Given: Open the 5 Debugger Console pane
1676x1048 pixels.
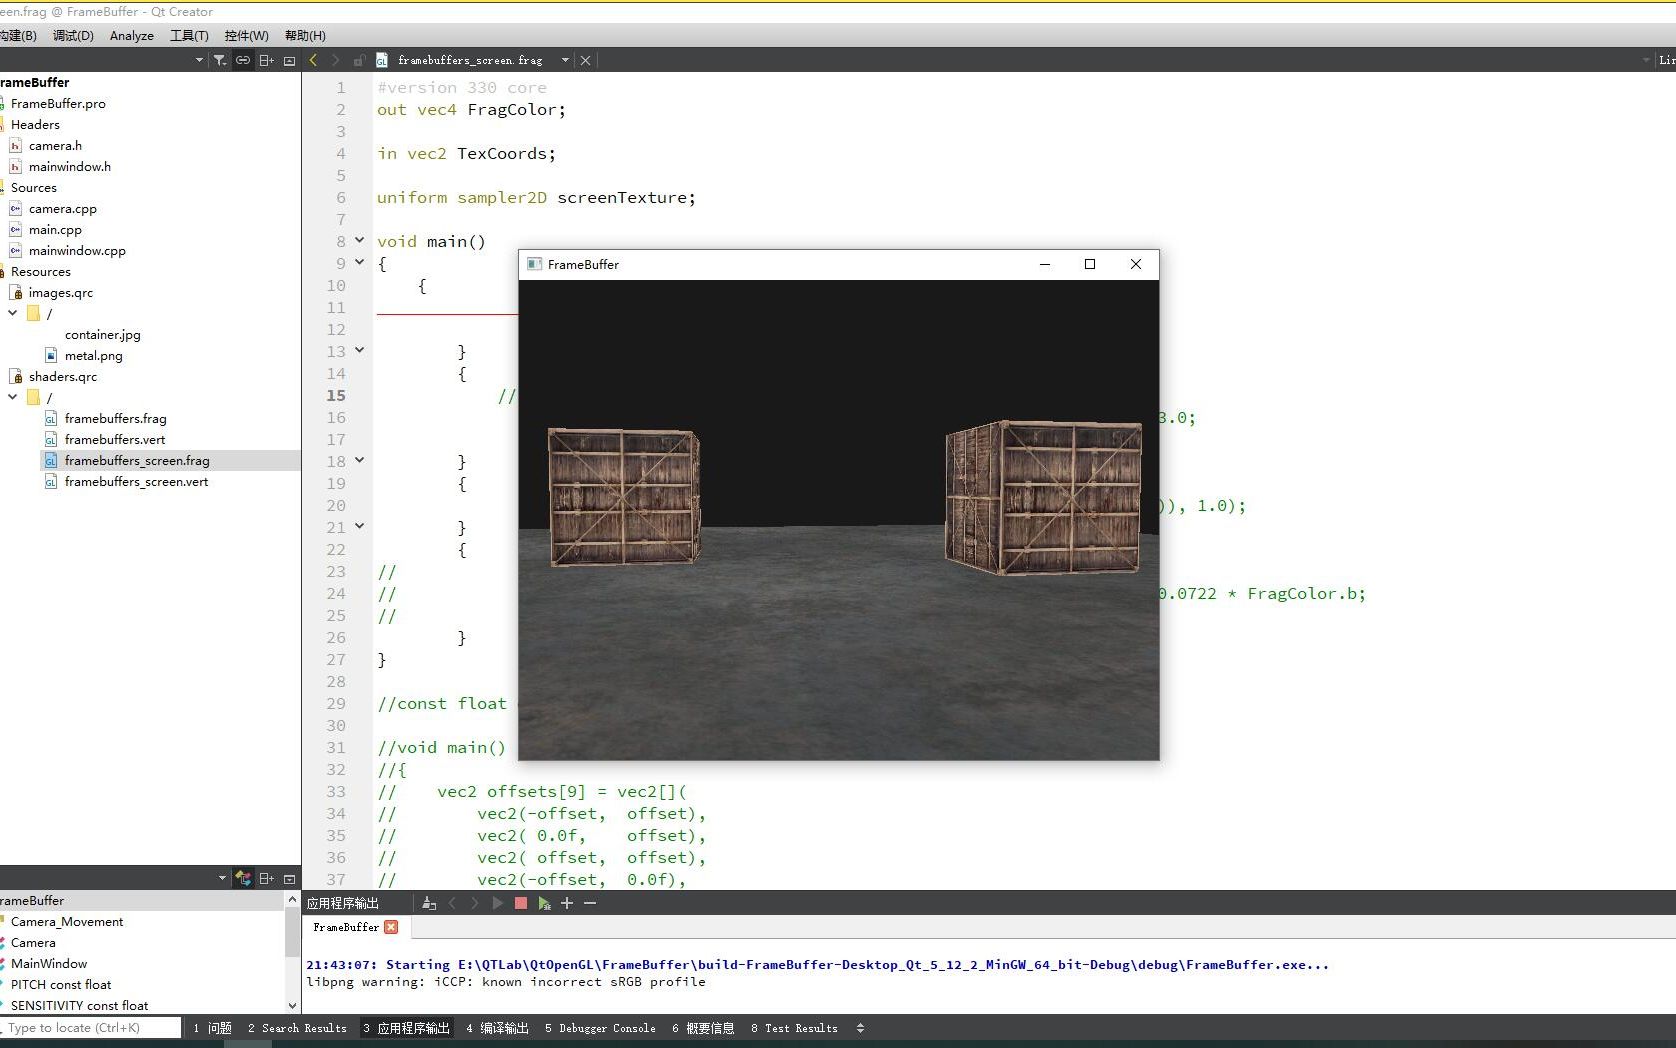Looking at the screenshot, I should coord(600,1028).
